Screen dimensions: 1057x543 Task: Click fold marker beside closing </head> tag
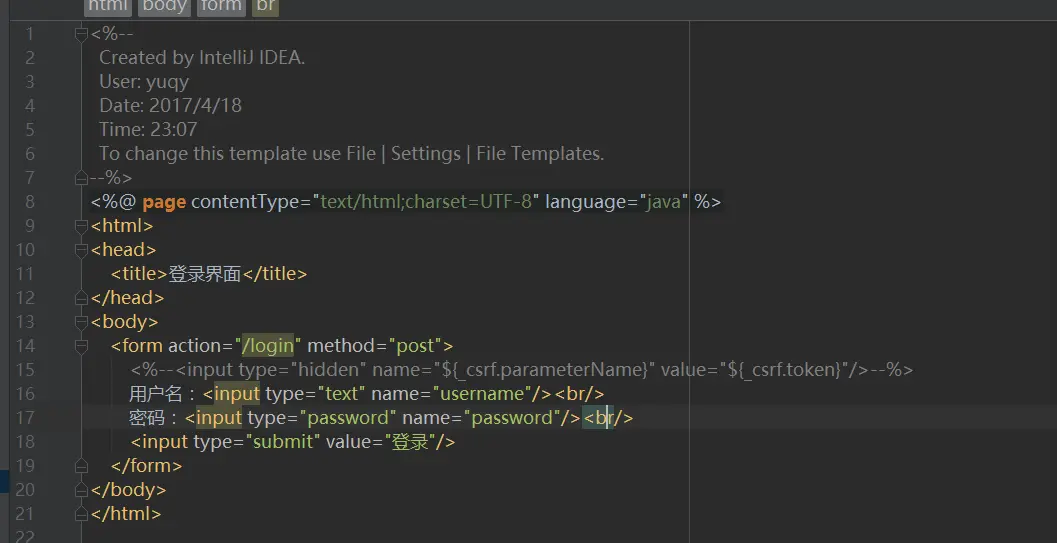[x=81, y=298]
